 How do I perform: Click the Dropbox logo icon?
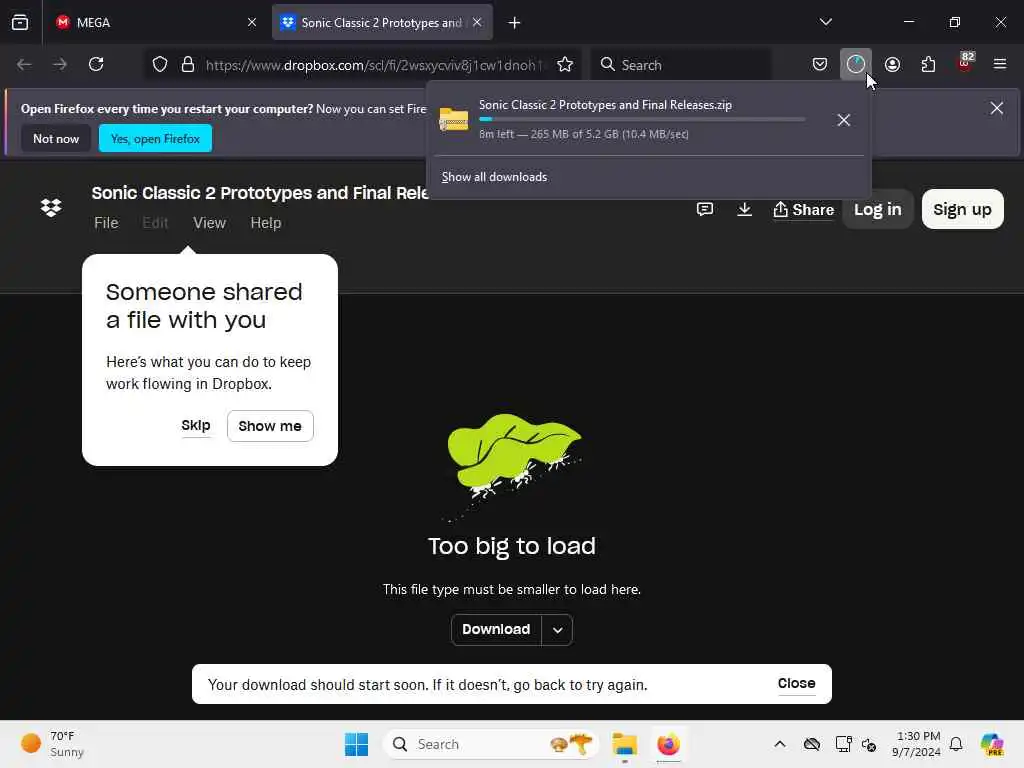(x=51, y=208)
